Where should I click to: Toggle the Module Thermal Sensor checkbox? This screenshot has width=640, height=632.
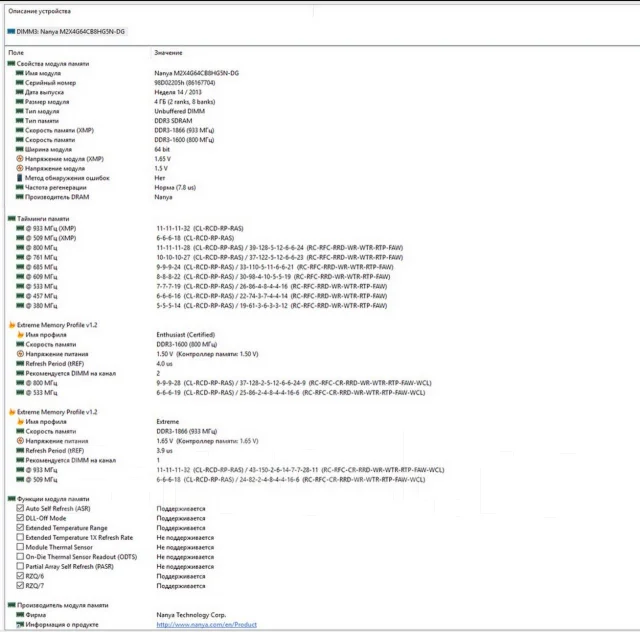point(20,547)
